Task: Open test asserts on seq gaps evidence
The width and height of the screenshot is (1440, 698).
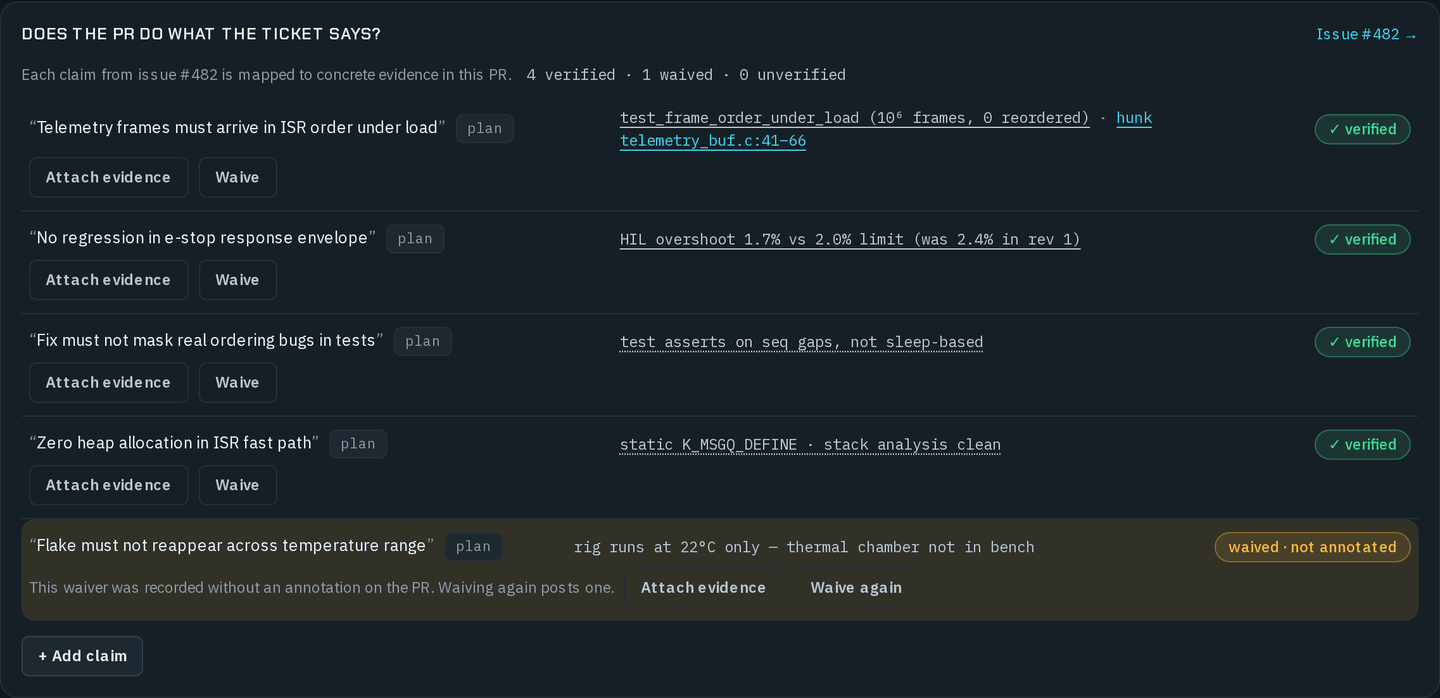Action: 801,342
